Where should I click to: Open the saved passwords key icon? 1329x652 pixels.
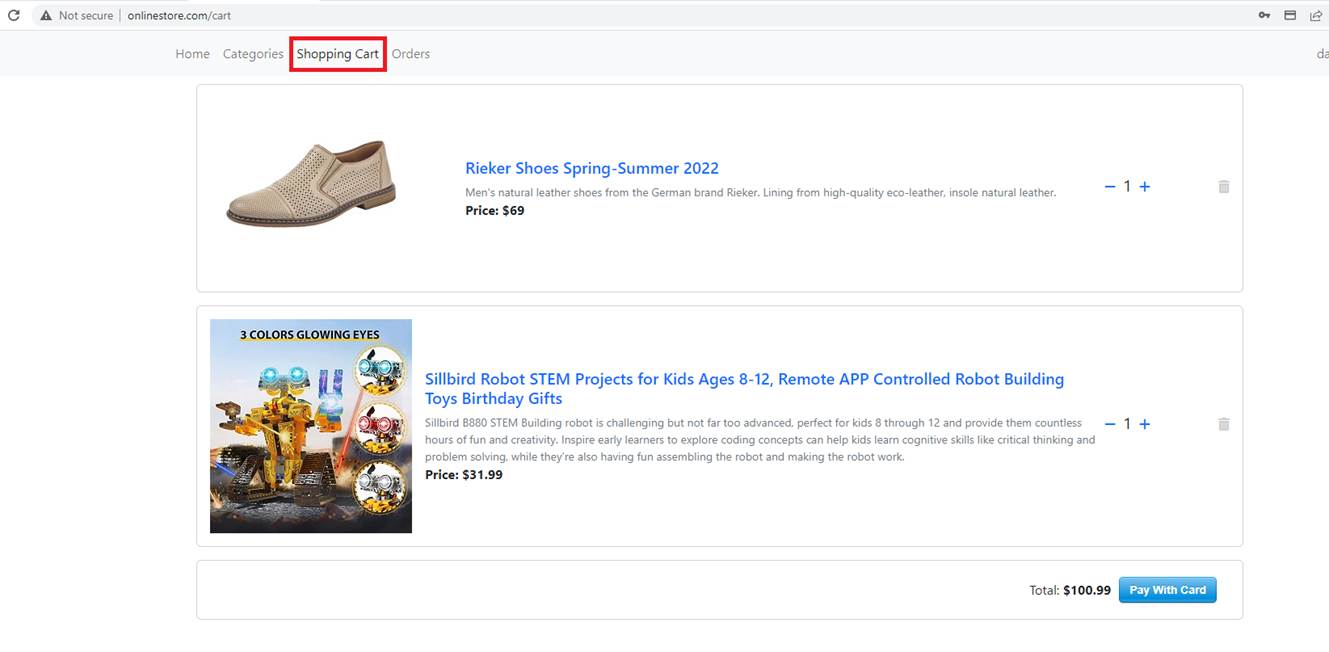pyautogui.click(x=1264, y=15)
